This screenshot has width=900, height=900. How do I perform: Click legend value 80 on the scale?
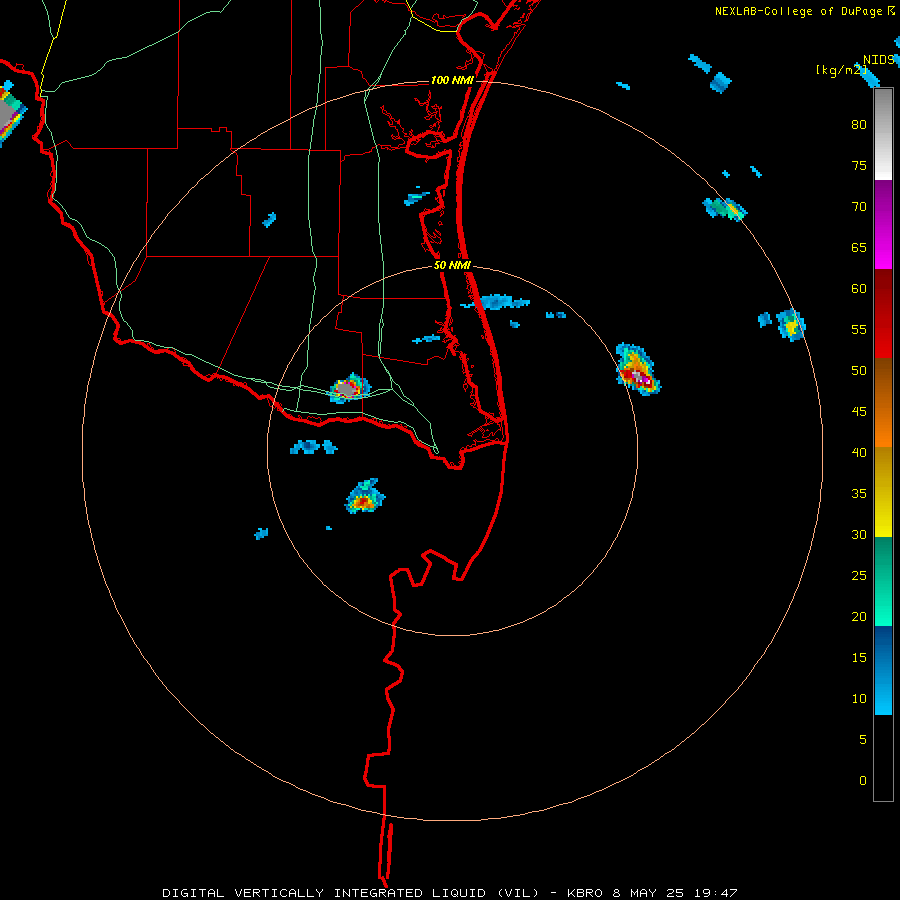click(x=859, y=125)
